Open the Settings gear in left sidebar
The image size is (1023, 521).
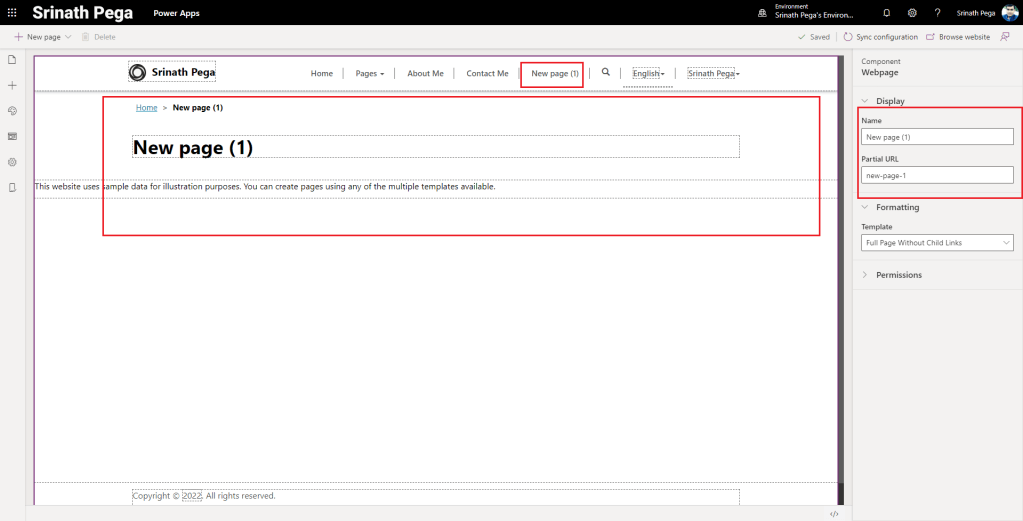pos(12,162)
